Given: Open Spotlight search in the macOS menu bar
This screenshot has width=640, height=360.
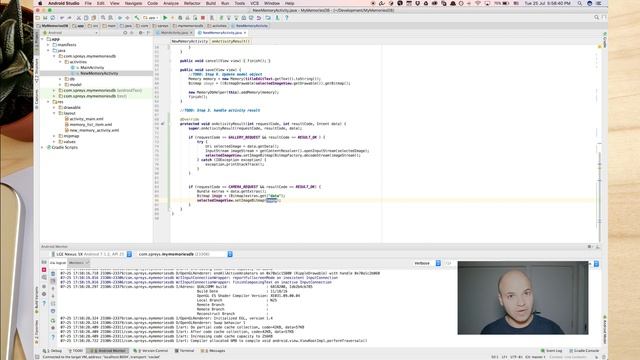Looking at the screenshot, I should (580, 3).
